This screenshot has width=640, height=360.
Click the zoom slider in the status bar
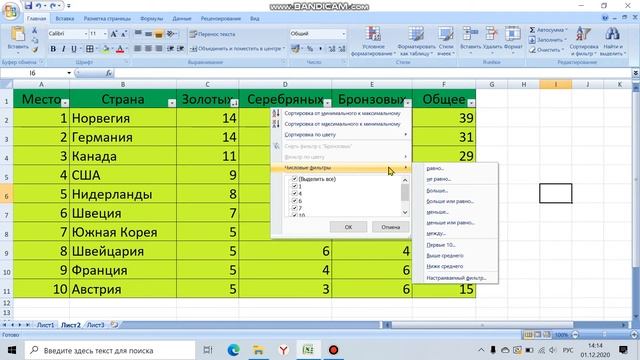(604, 335)
